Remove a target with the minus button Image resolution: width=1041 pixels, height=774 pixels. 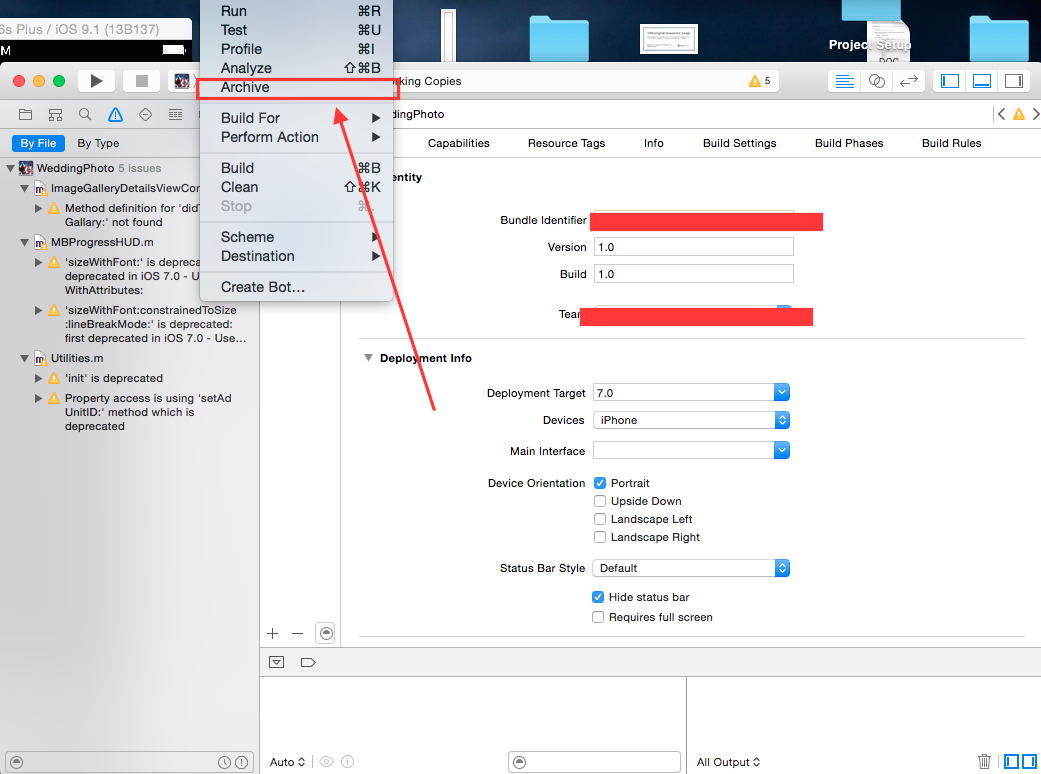[297, 633]
